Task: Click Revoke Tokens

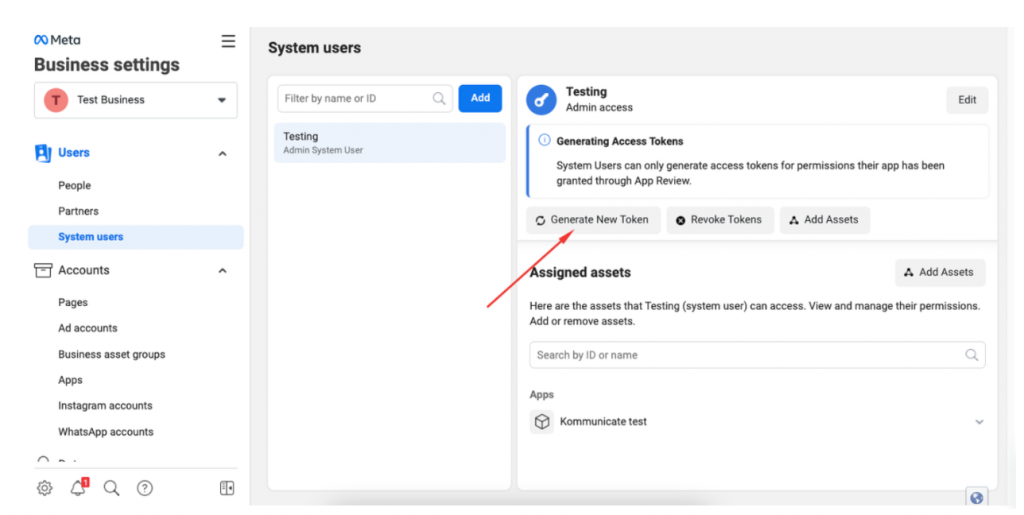Action: point(720,220)
